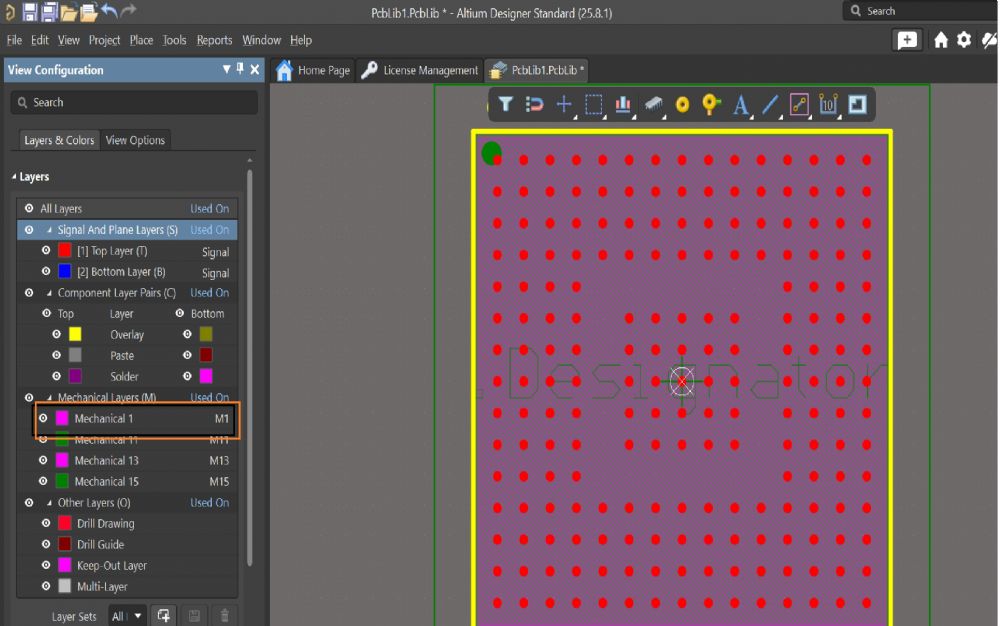
Task: Click the selection filter funnel icon
Action: tap(506, 104)
